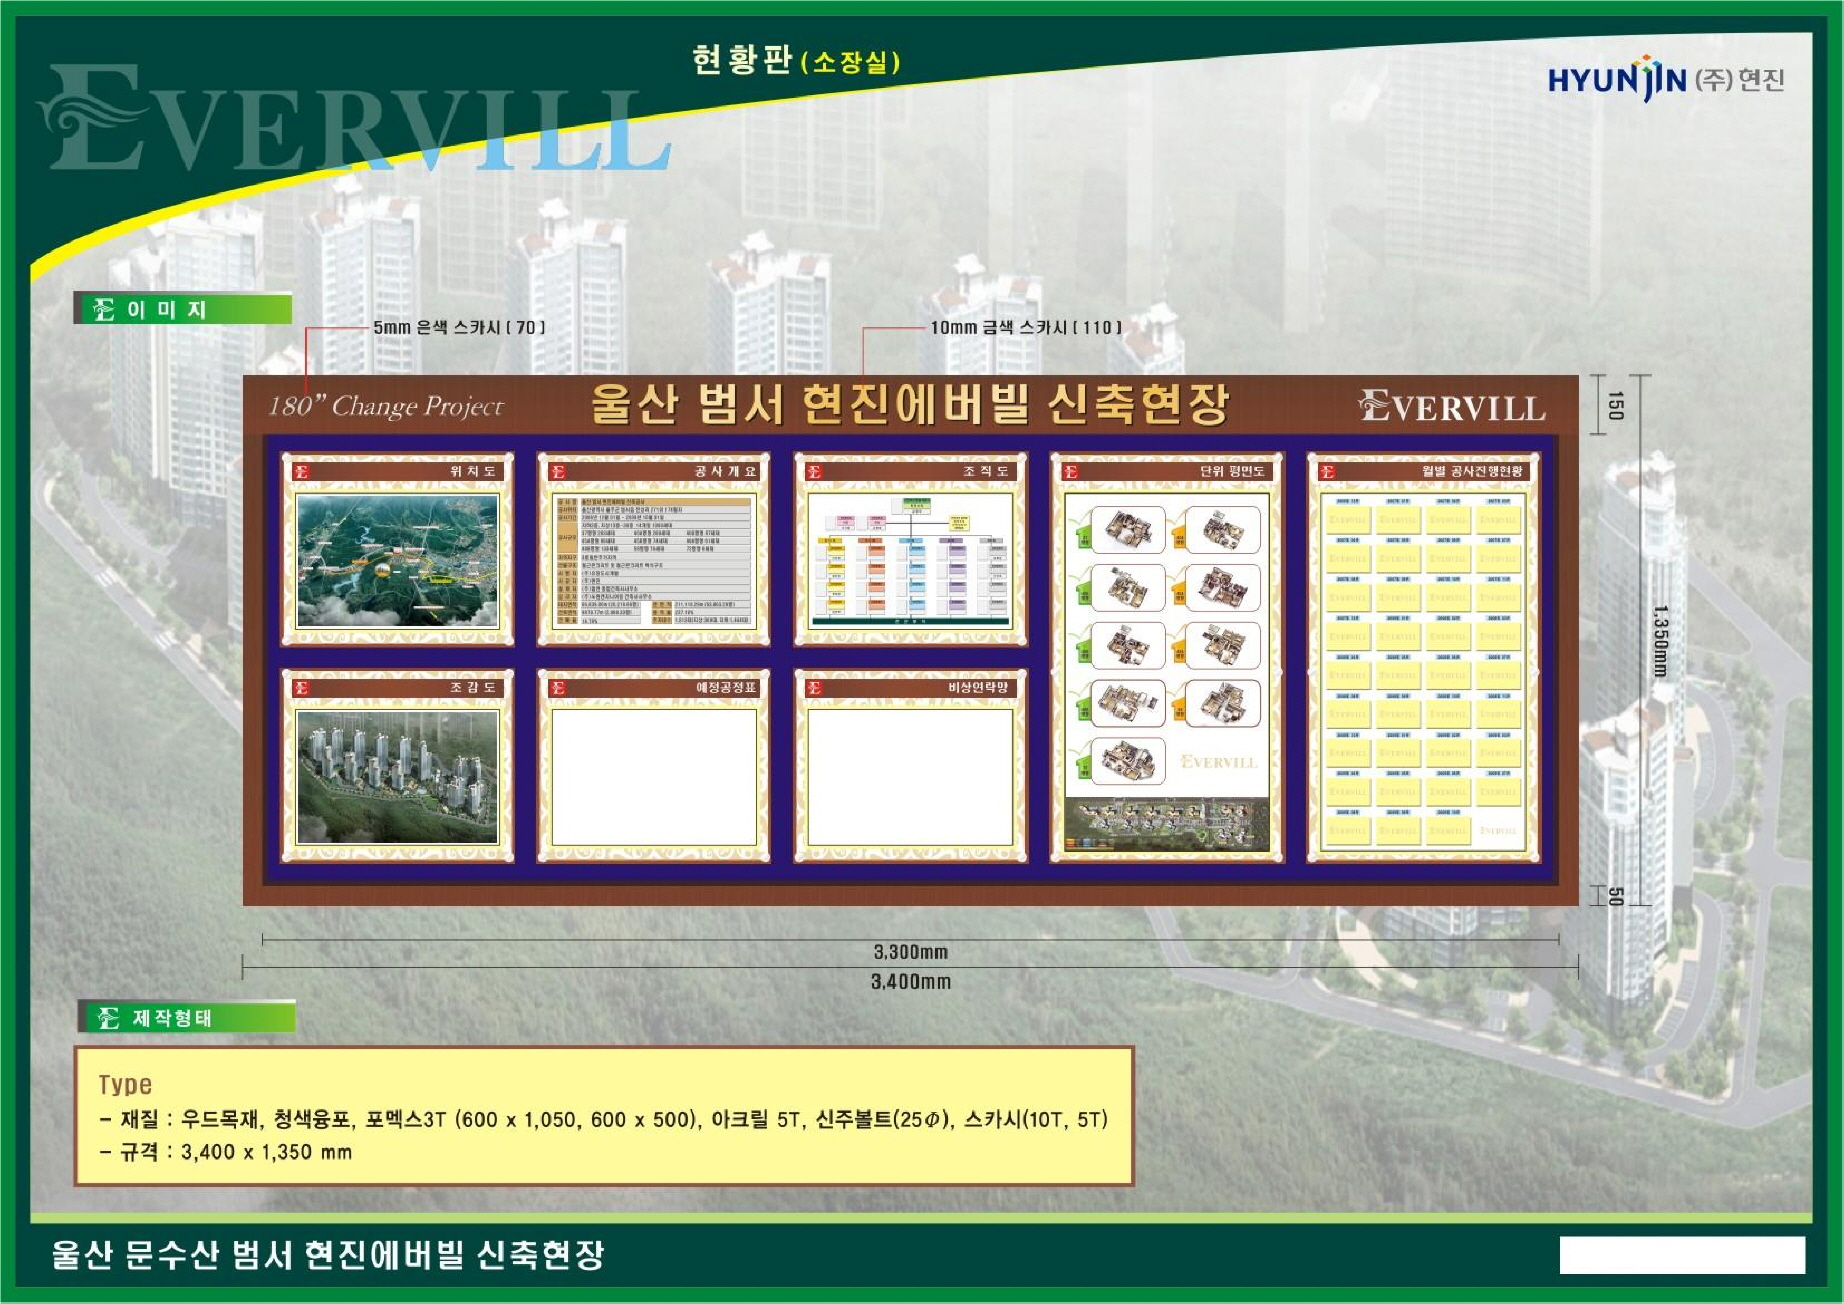
Task: Click the blank 예정공정표 panel
Action: click(x=653, y=777)
